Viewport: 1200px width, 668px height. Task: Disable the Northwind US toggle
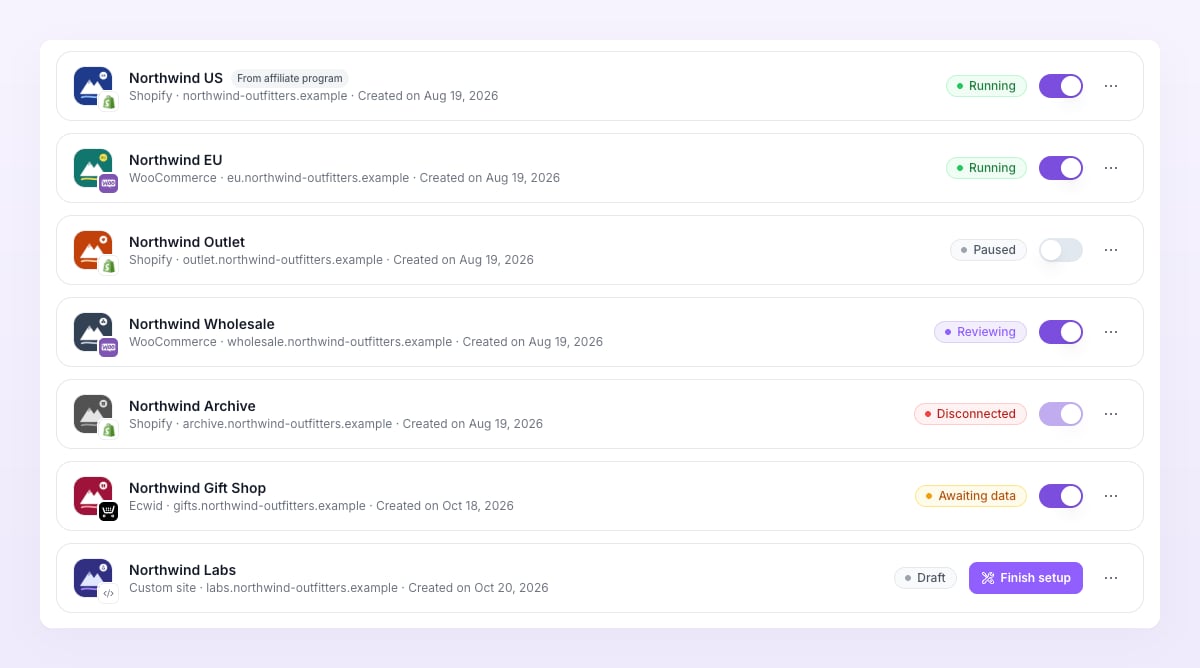1061,86
